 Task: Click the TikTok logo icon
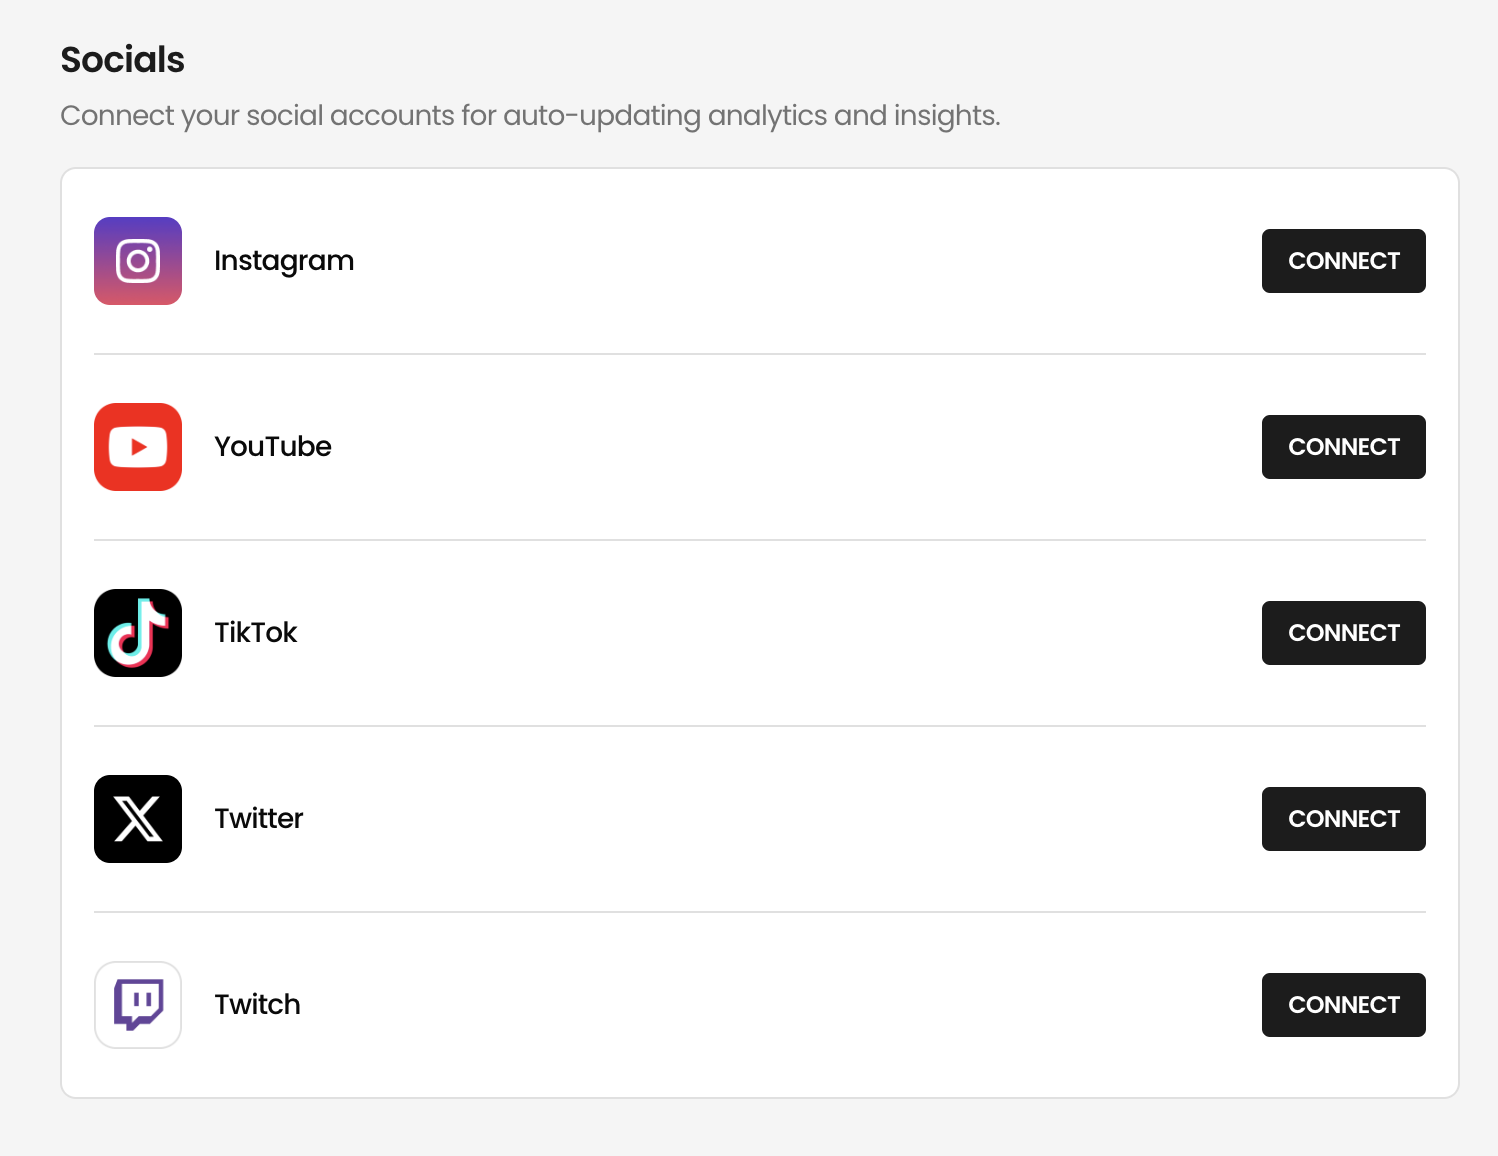coord(138,633)
